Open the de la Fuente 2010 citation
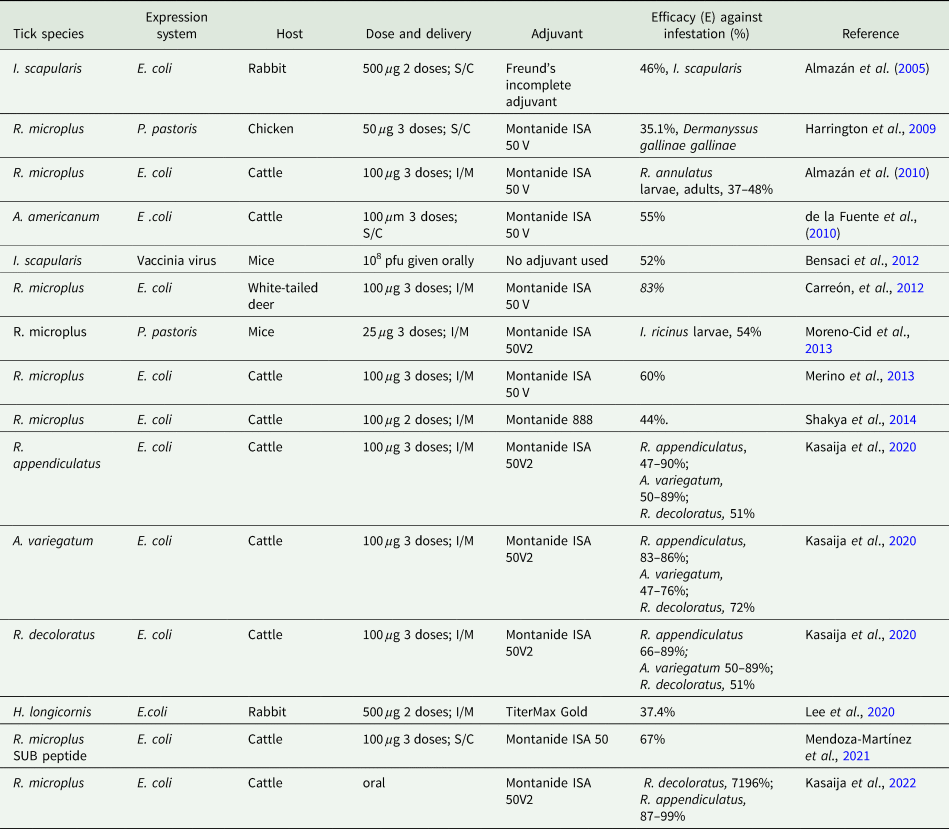This screenshot has height=829, width=949. click(823, 234)
